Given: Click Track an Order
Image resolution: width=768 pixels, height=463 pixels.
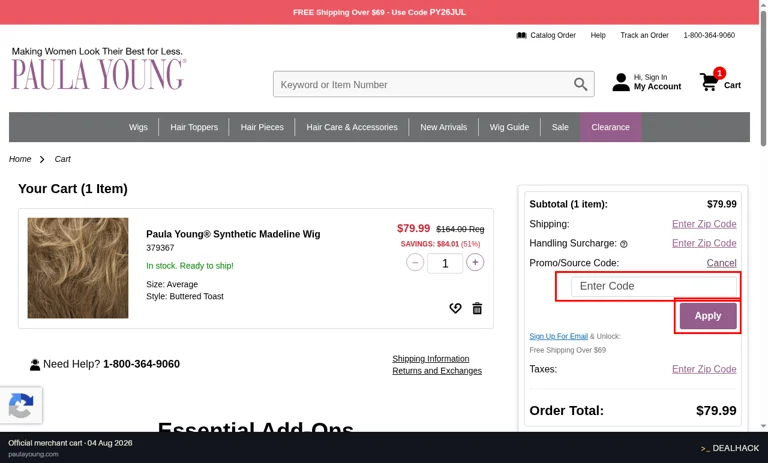Looking at the screenshot, I should pos(644,35).
